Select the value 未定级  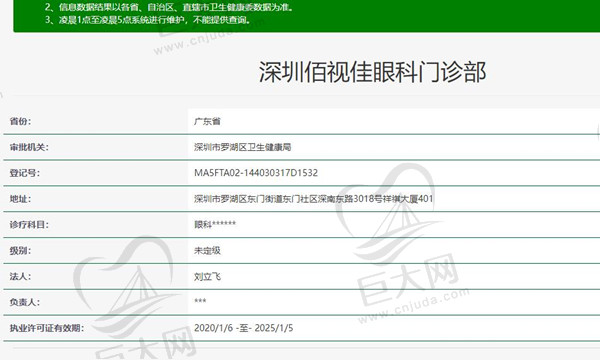click(x=207, y=251)
